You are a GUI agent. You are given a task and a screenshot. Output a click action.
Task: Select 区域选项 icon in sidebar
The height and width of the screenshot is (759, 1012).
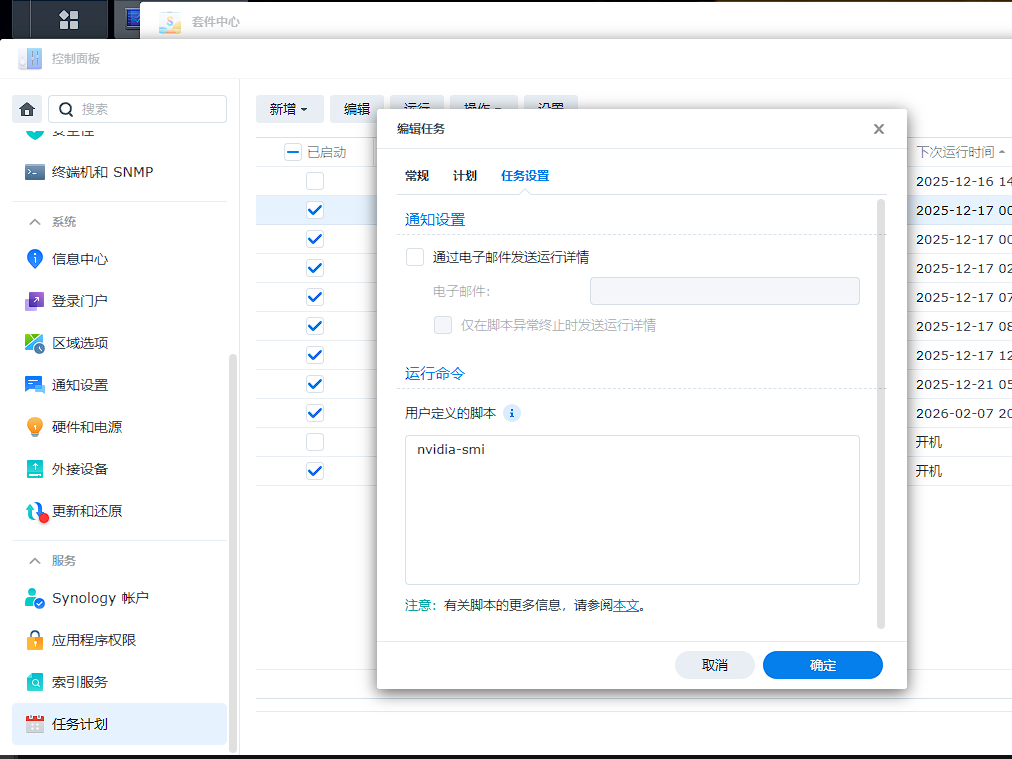point(35,343)
